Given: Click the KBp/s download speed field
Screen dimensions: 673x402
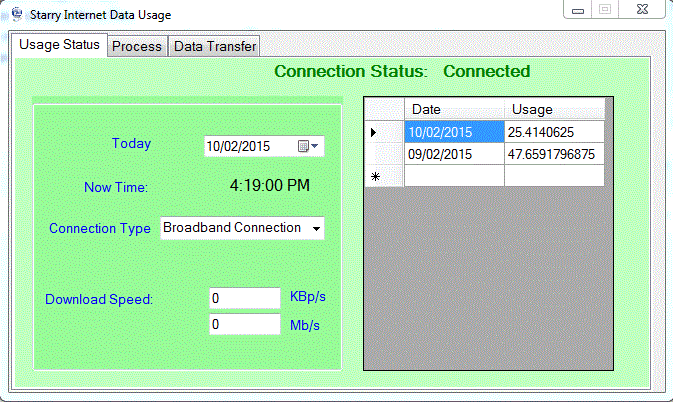Looking at the screenshot, I should [x=245, y=298].
